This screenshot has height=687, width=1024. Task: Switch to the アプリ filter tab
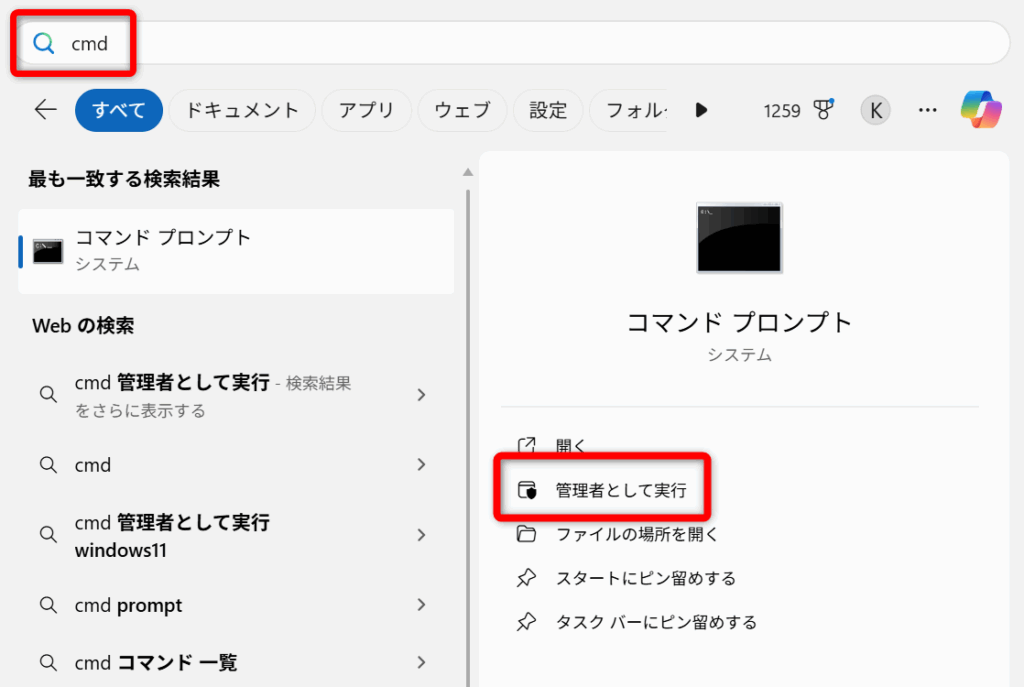366,110
